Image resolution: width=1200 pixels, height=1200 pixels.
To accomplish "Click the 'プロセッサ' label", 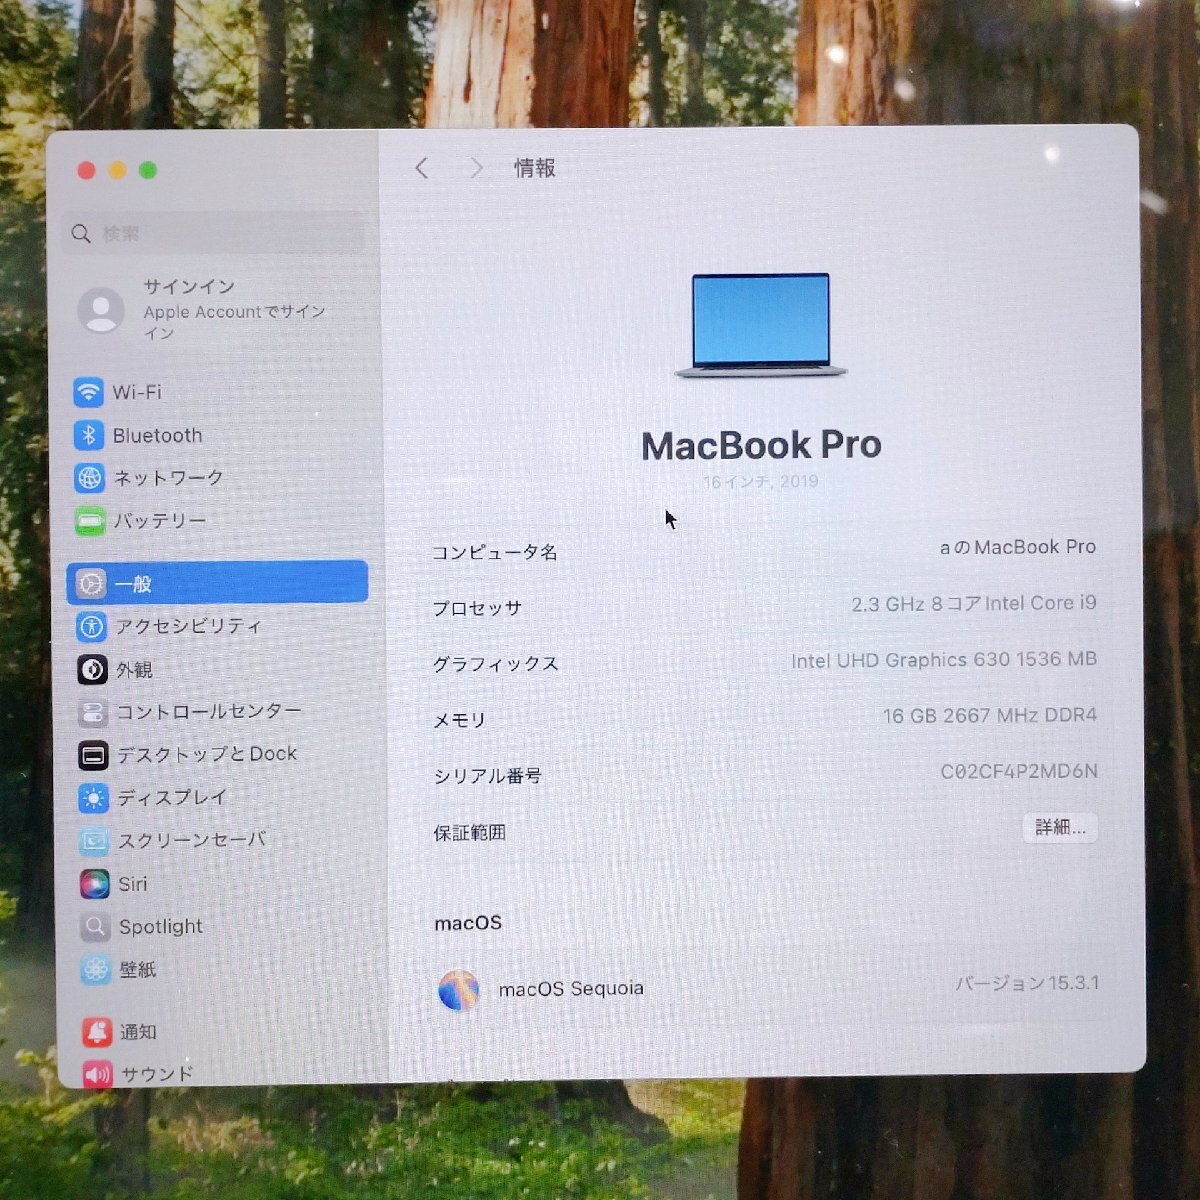I will [477, 608].
